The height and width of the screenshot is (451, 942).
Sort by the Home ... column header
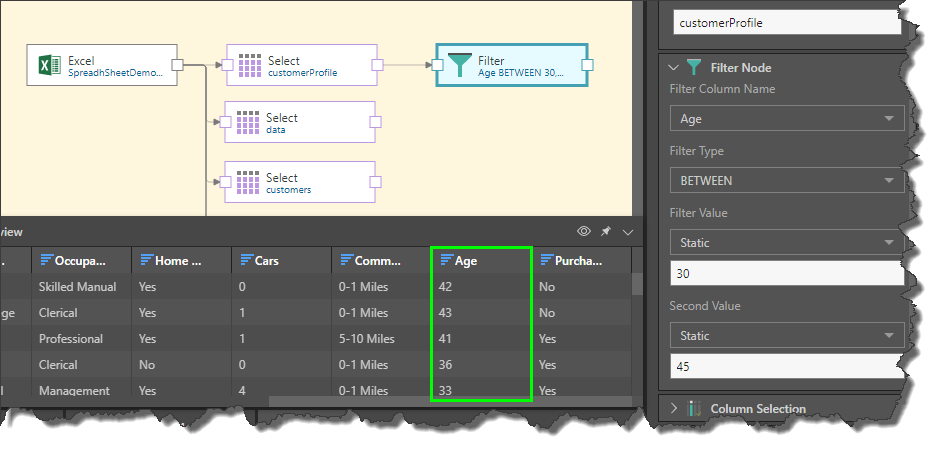181,261
